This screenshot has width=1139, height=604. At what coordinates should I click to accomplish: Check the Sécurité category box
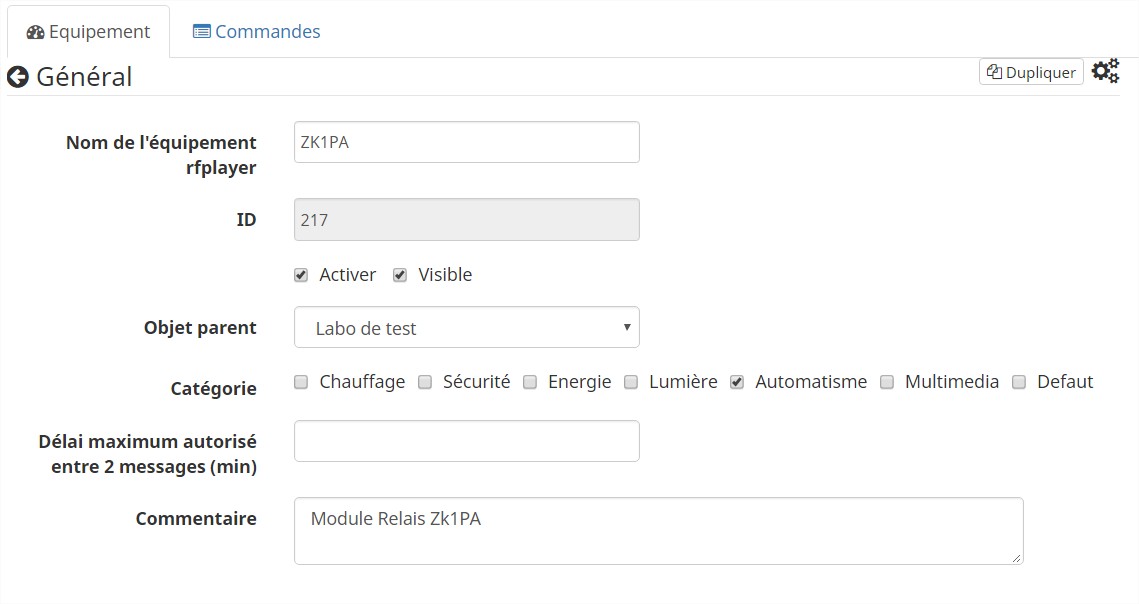pyautogui.click(x=425, y=382)
